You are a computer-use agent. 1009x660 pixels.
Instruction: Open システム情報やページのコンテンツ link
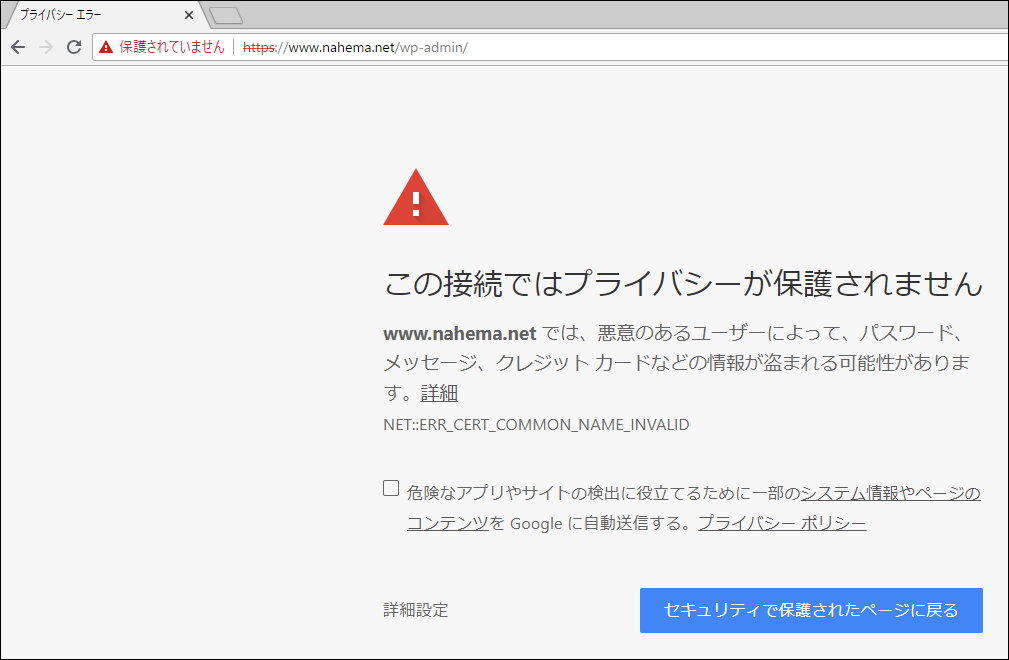(891, 493)
